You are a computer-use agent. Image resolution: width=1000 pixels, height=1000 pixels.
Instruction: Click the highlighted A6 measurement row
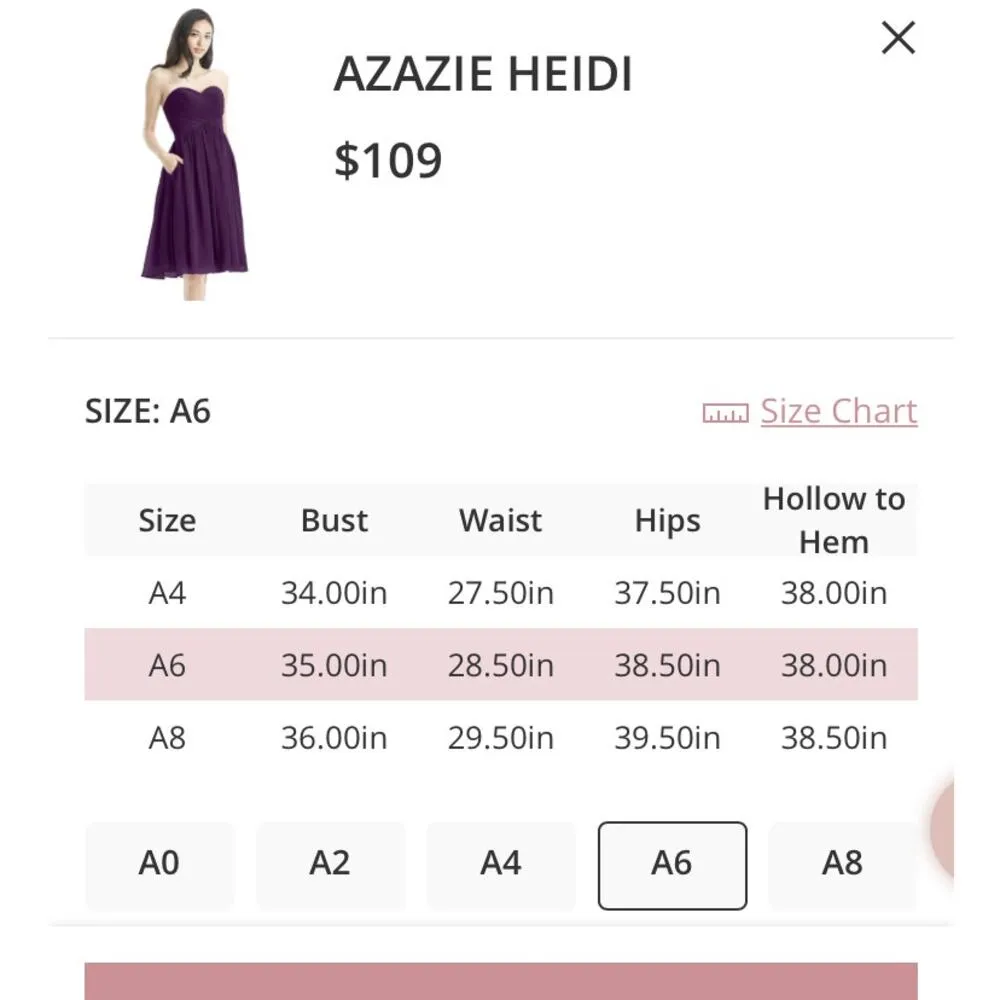pos(500,665)
